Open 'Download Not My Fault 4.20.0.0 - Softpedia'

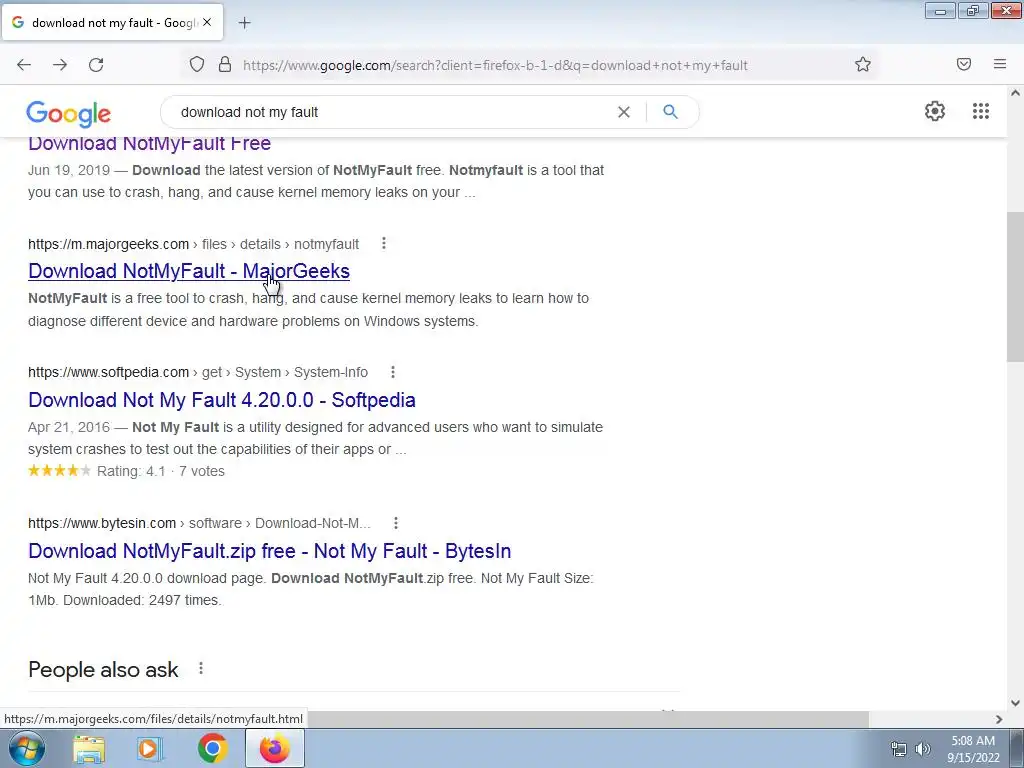tap(222, 400)
